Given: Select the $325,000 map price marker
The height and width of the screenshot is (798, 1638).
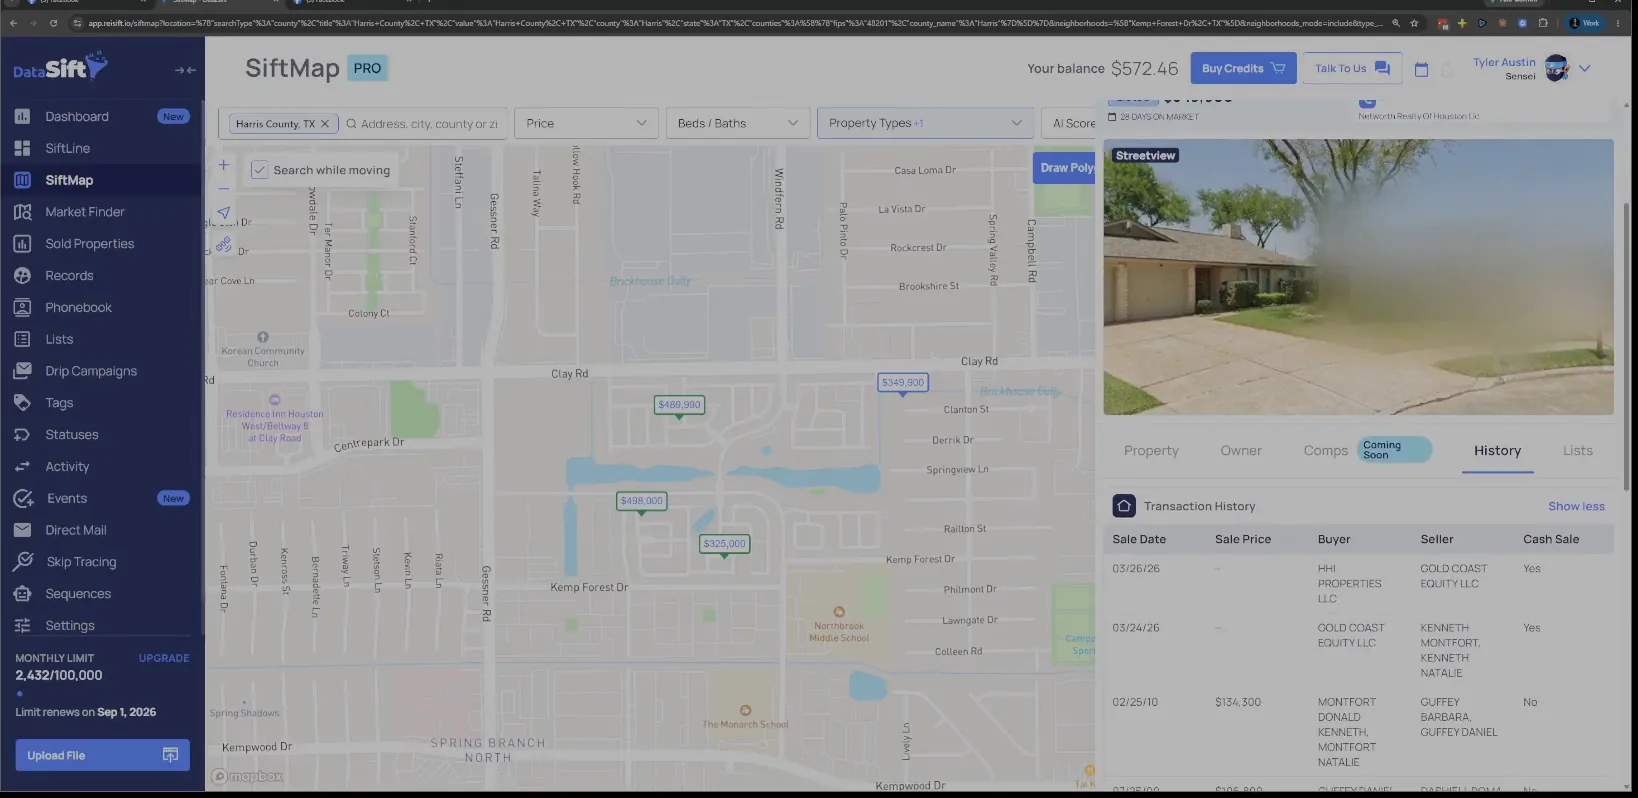Looking at the screenshot, I should pos(724,544).
